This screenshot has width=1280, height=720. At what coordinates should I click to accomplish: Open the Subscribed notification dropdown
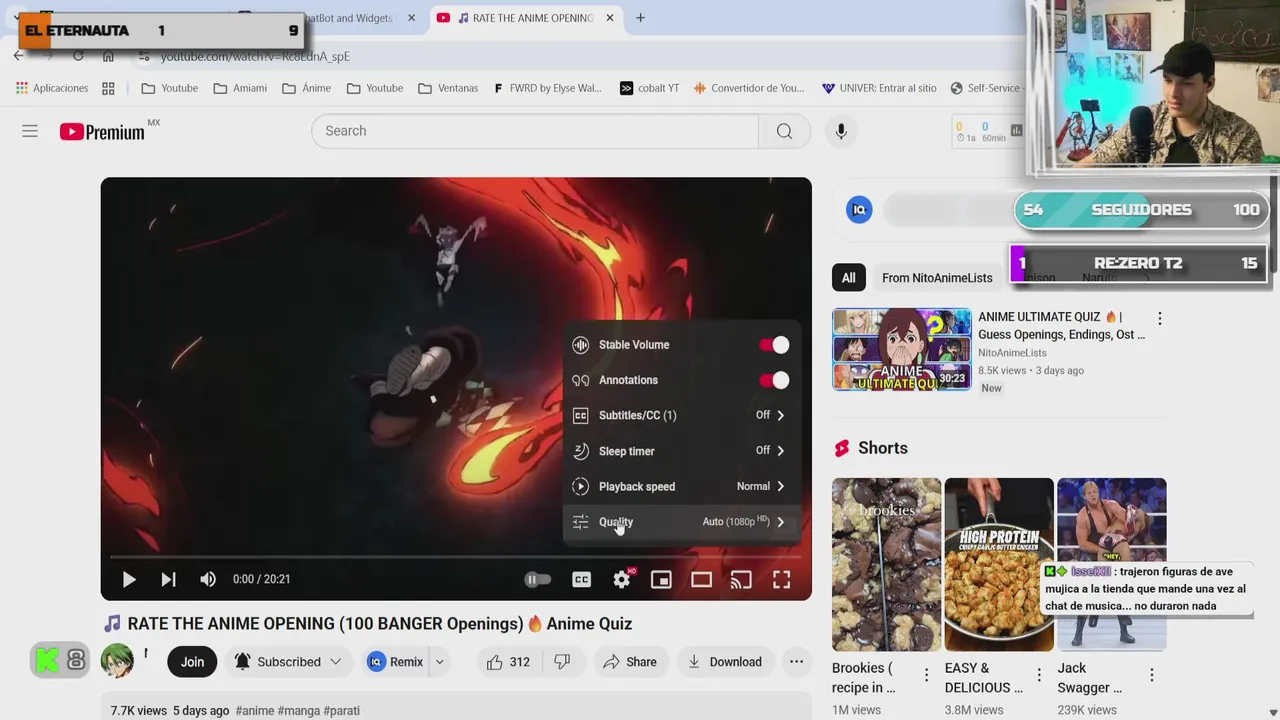pos(288,662)
